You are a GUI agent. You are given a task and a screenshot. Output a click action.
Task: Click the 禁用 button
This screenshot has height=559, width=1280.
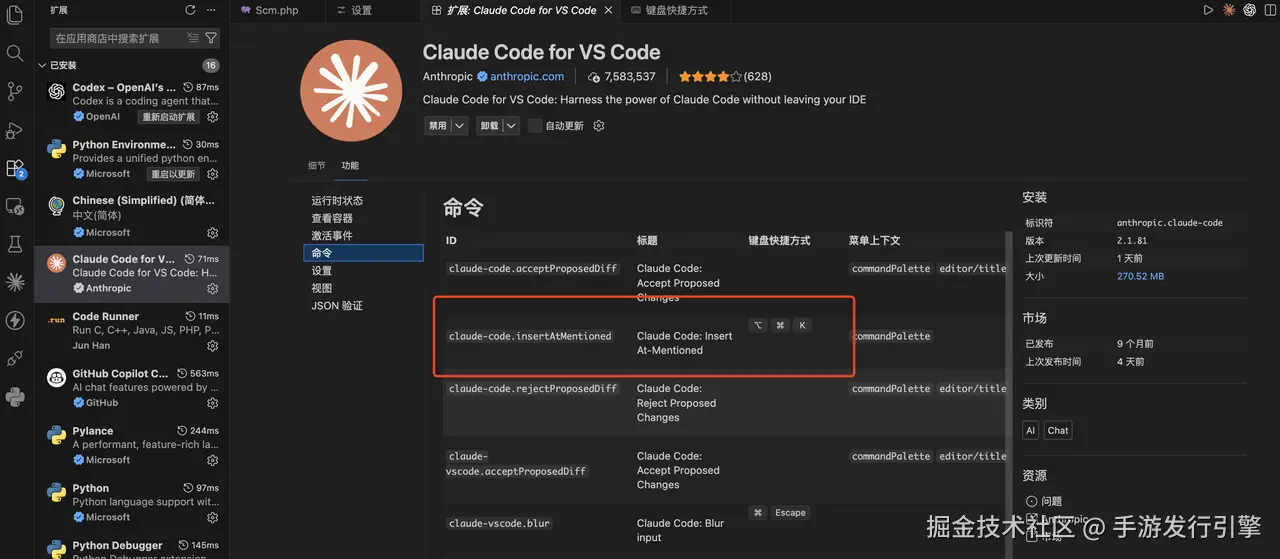(x=438, y=126)
